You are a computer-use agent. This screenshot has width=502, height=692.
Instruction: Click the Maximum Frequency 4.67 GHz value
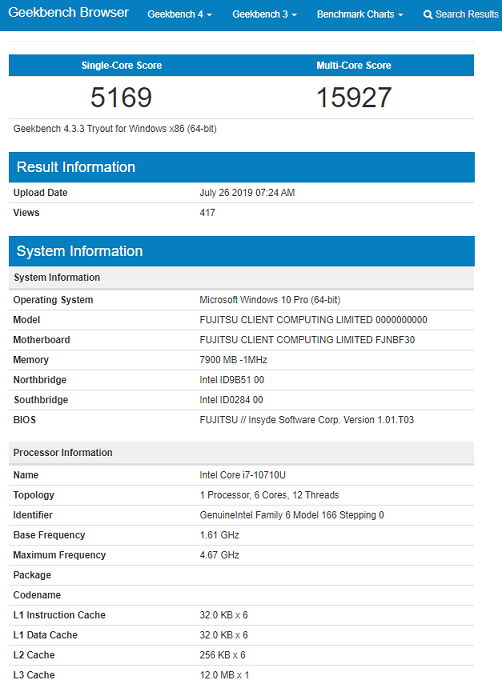(219, 555)
